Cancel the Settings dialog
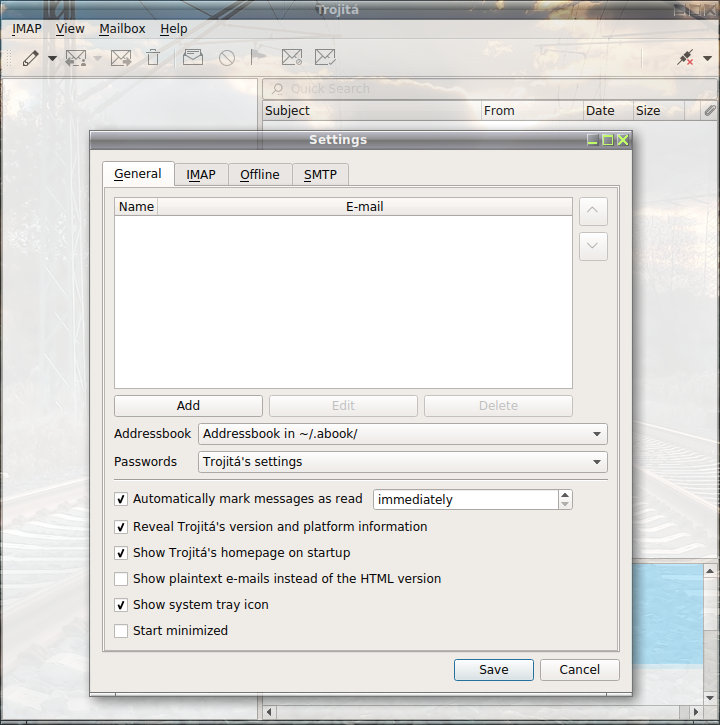The height and width of the screenshot is (725, 720). coord(579,670)
